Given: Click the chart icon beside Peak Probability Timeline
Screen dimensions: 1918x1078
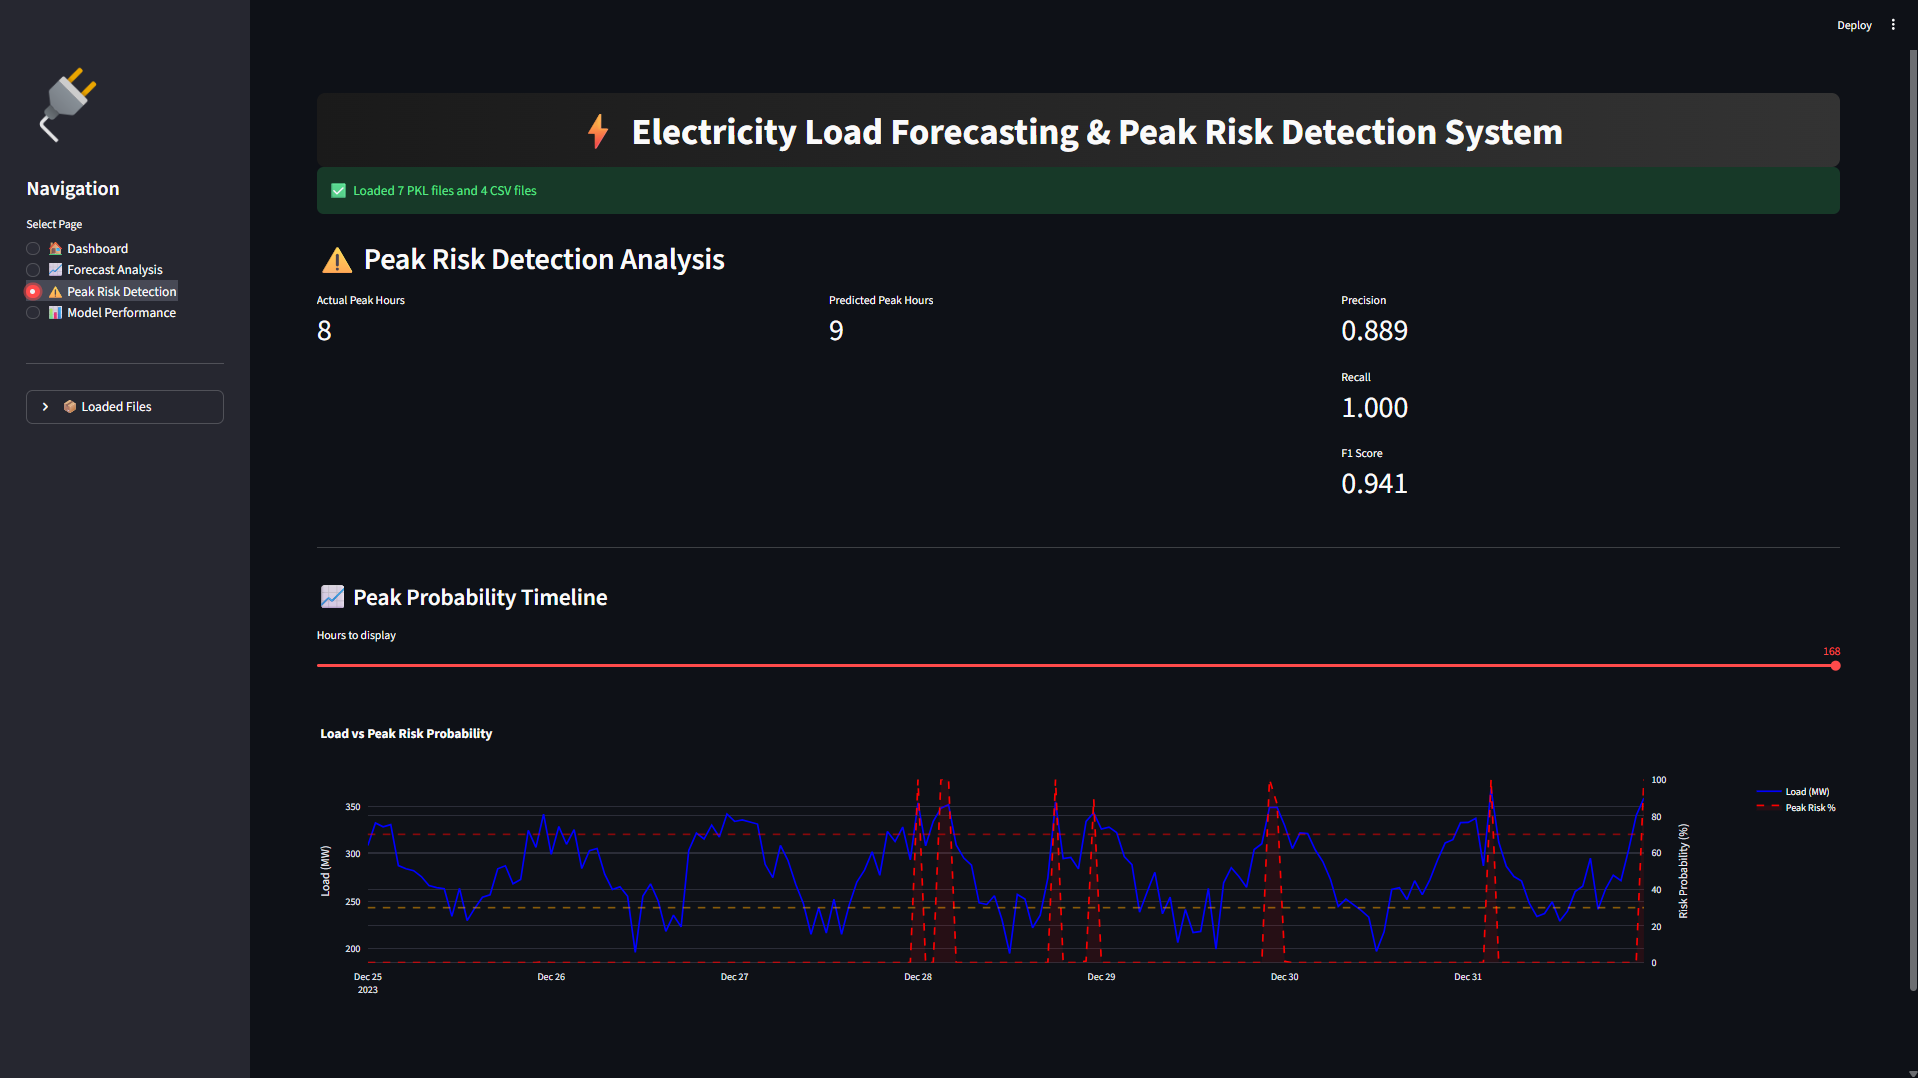Looking at the screenshot, I should pos(332,597).
